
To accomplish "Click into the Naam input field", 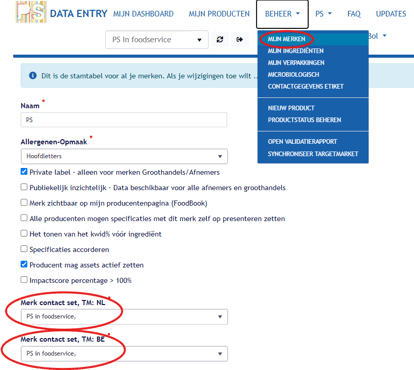I will (x=124, y=120).
